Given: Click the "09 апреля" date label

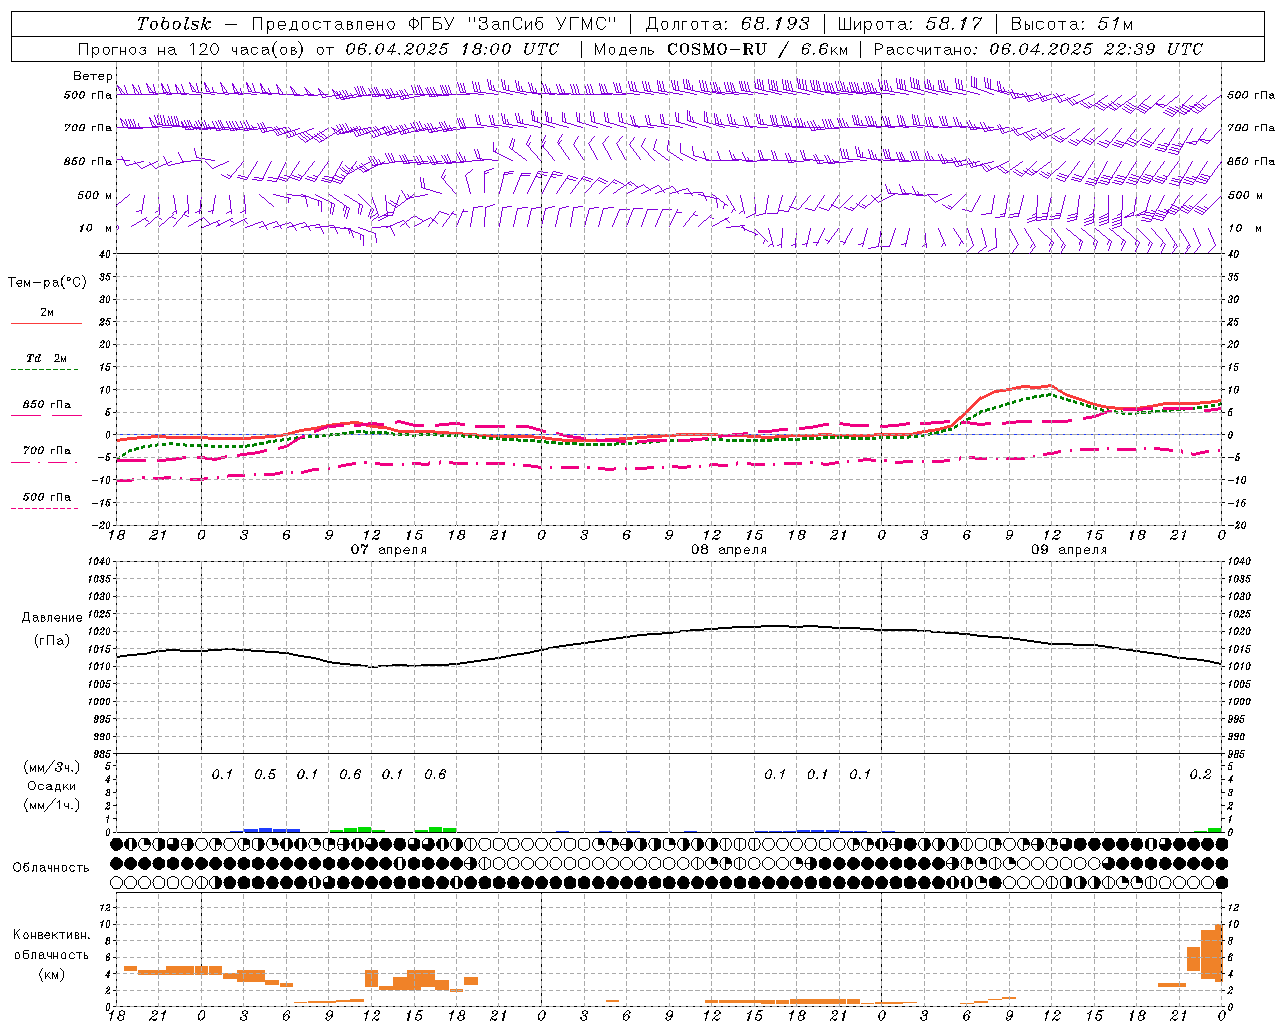Looking at the screenshot, I should [1069, 550].
